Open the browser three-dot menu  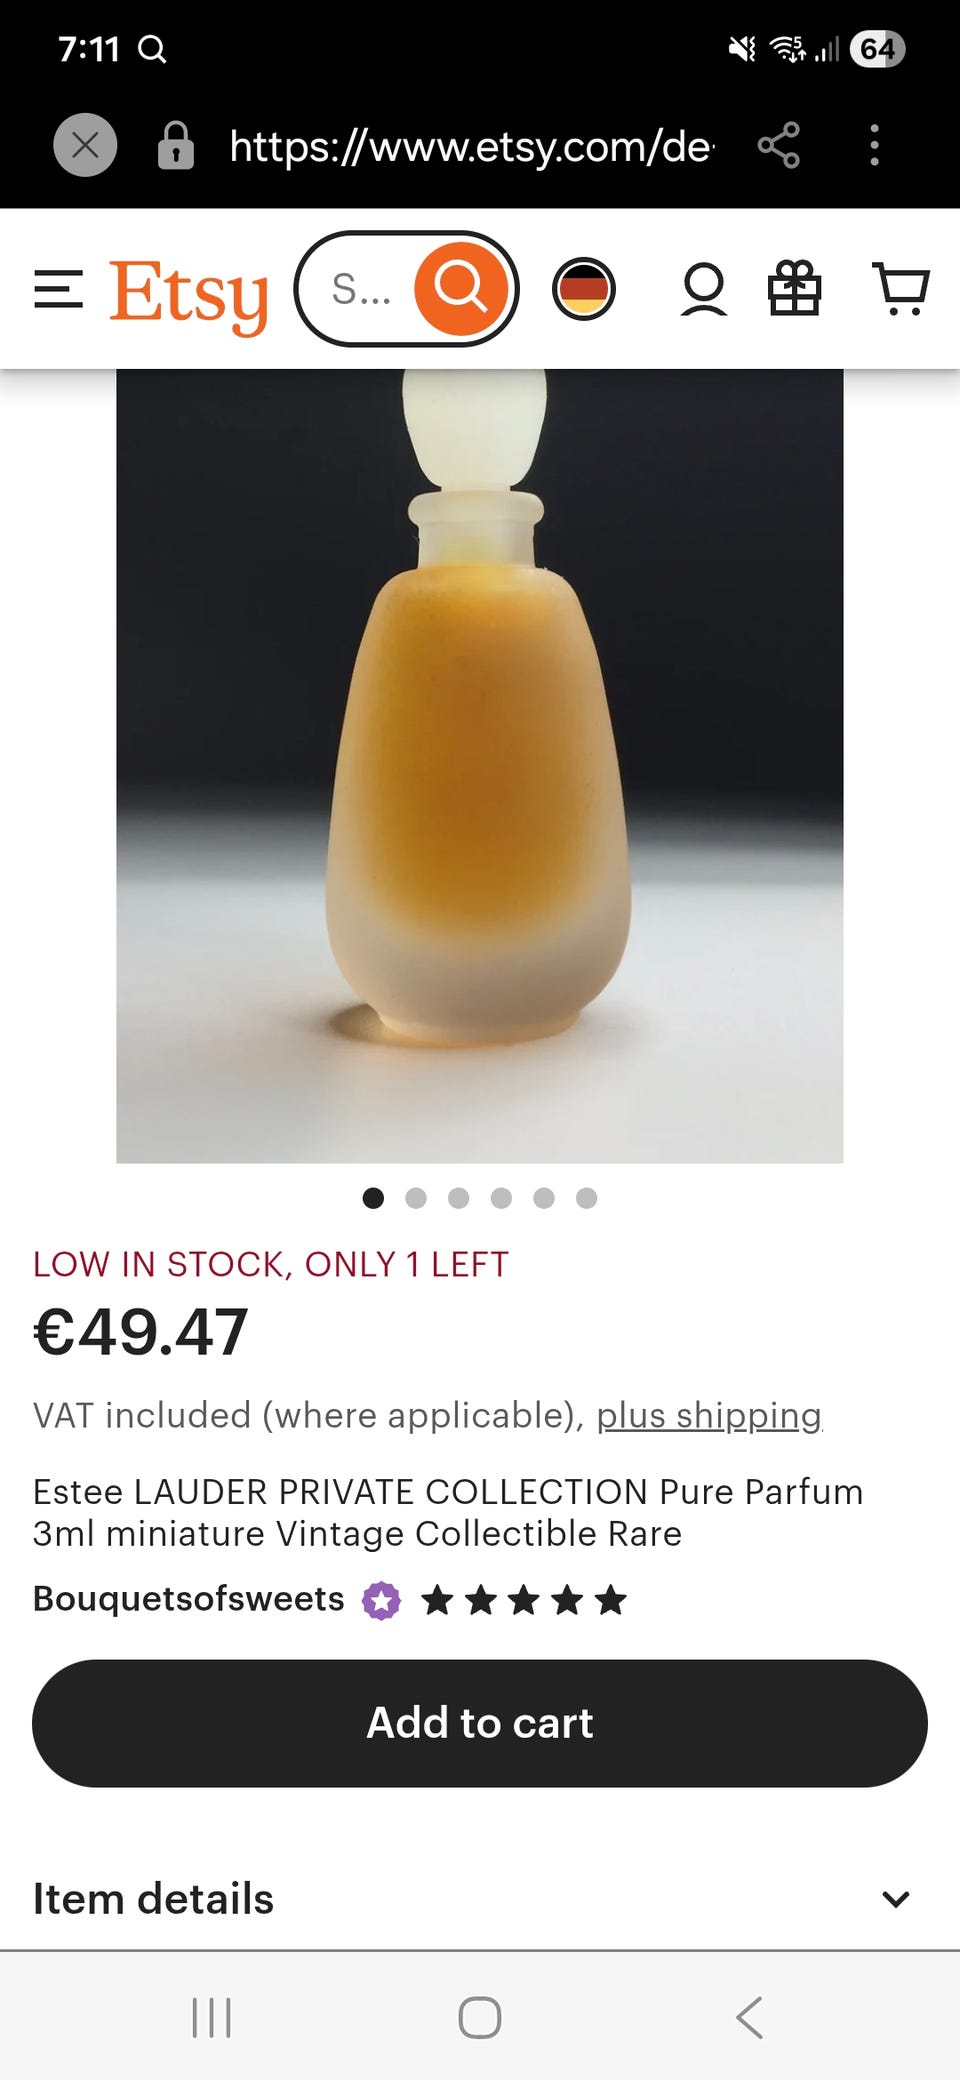(x=875, y=146)
